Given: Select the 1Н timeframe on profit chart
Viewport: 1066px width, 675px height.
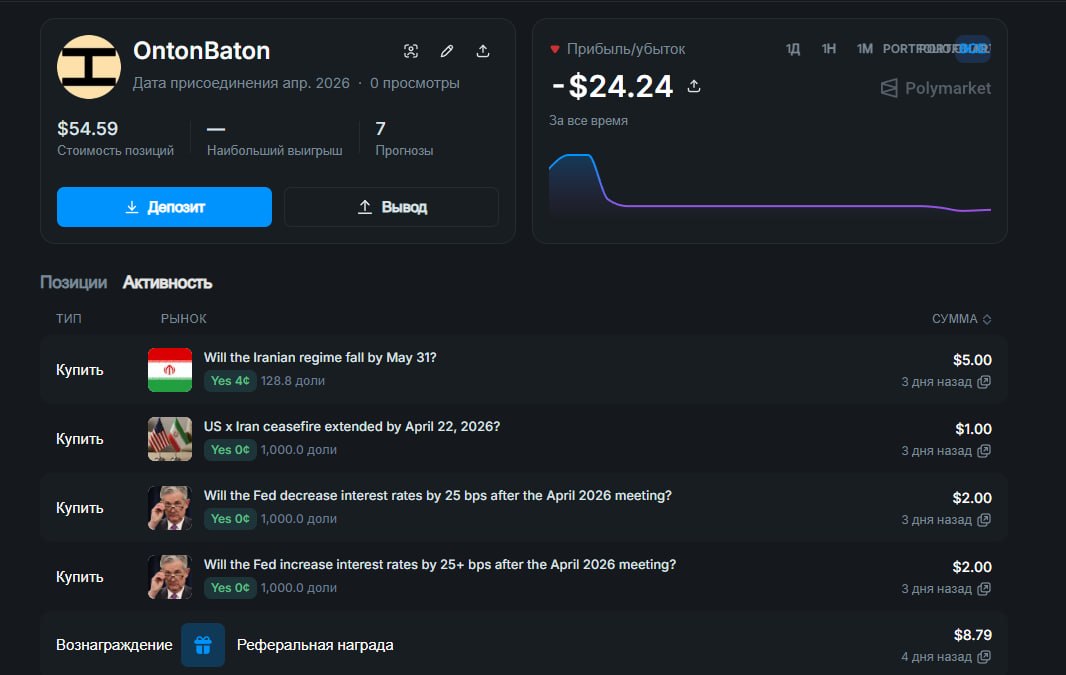Looking at the screenshot, I should [x=829, y=49].
